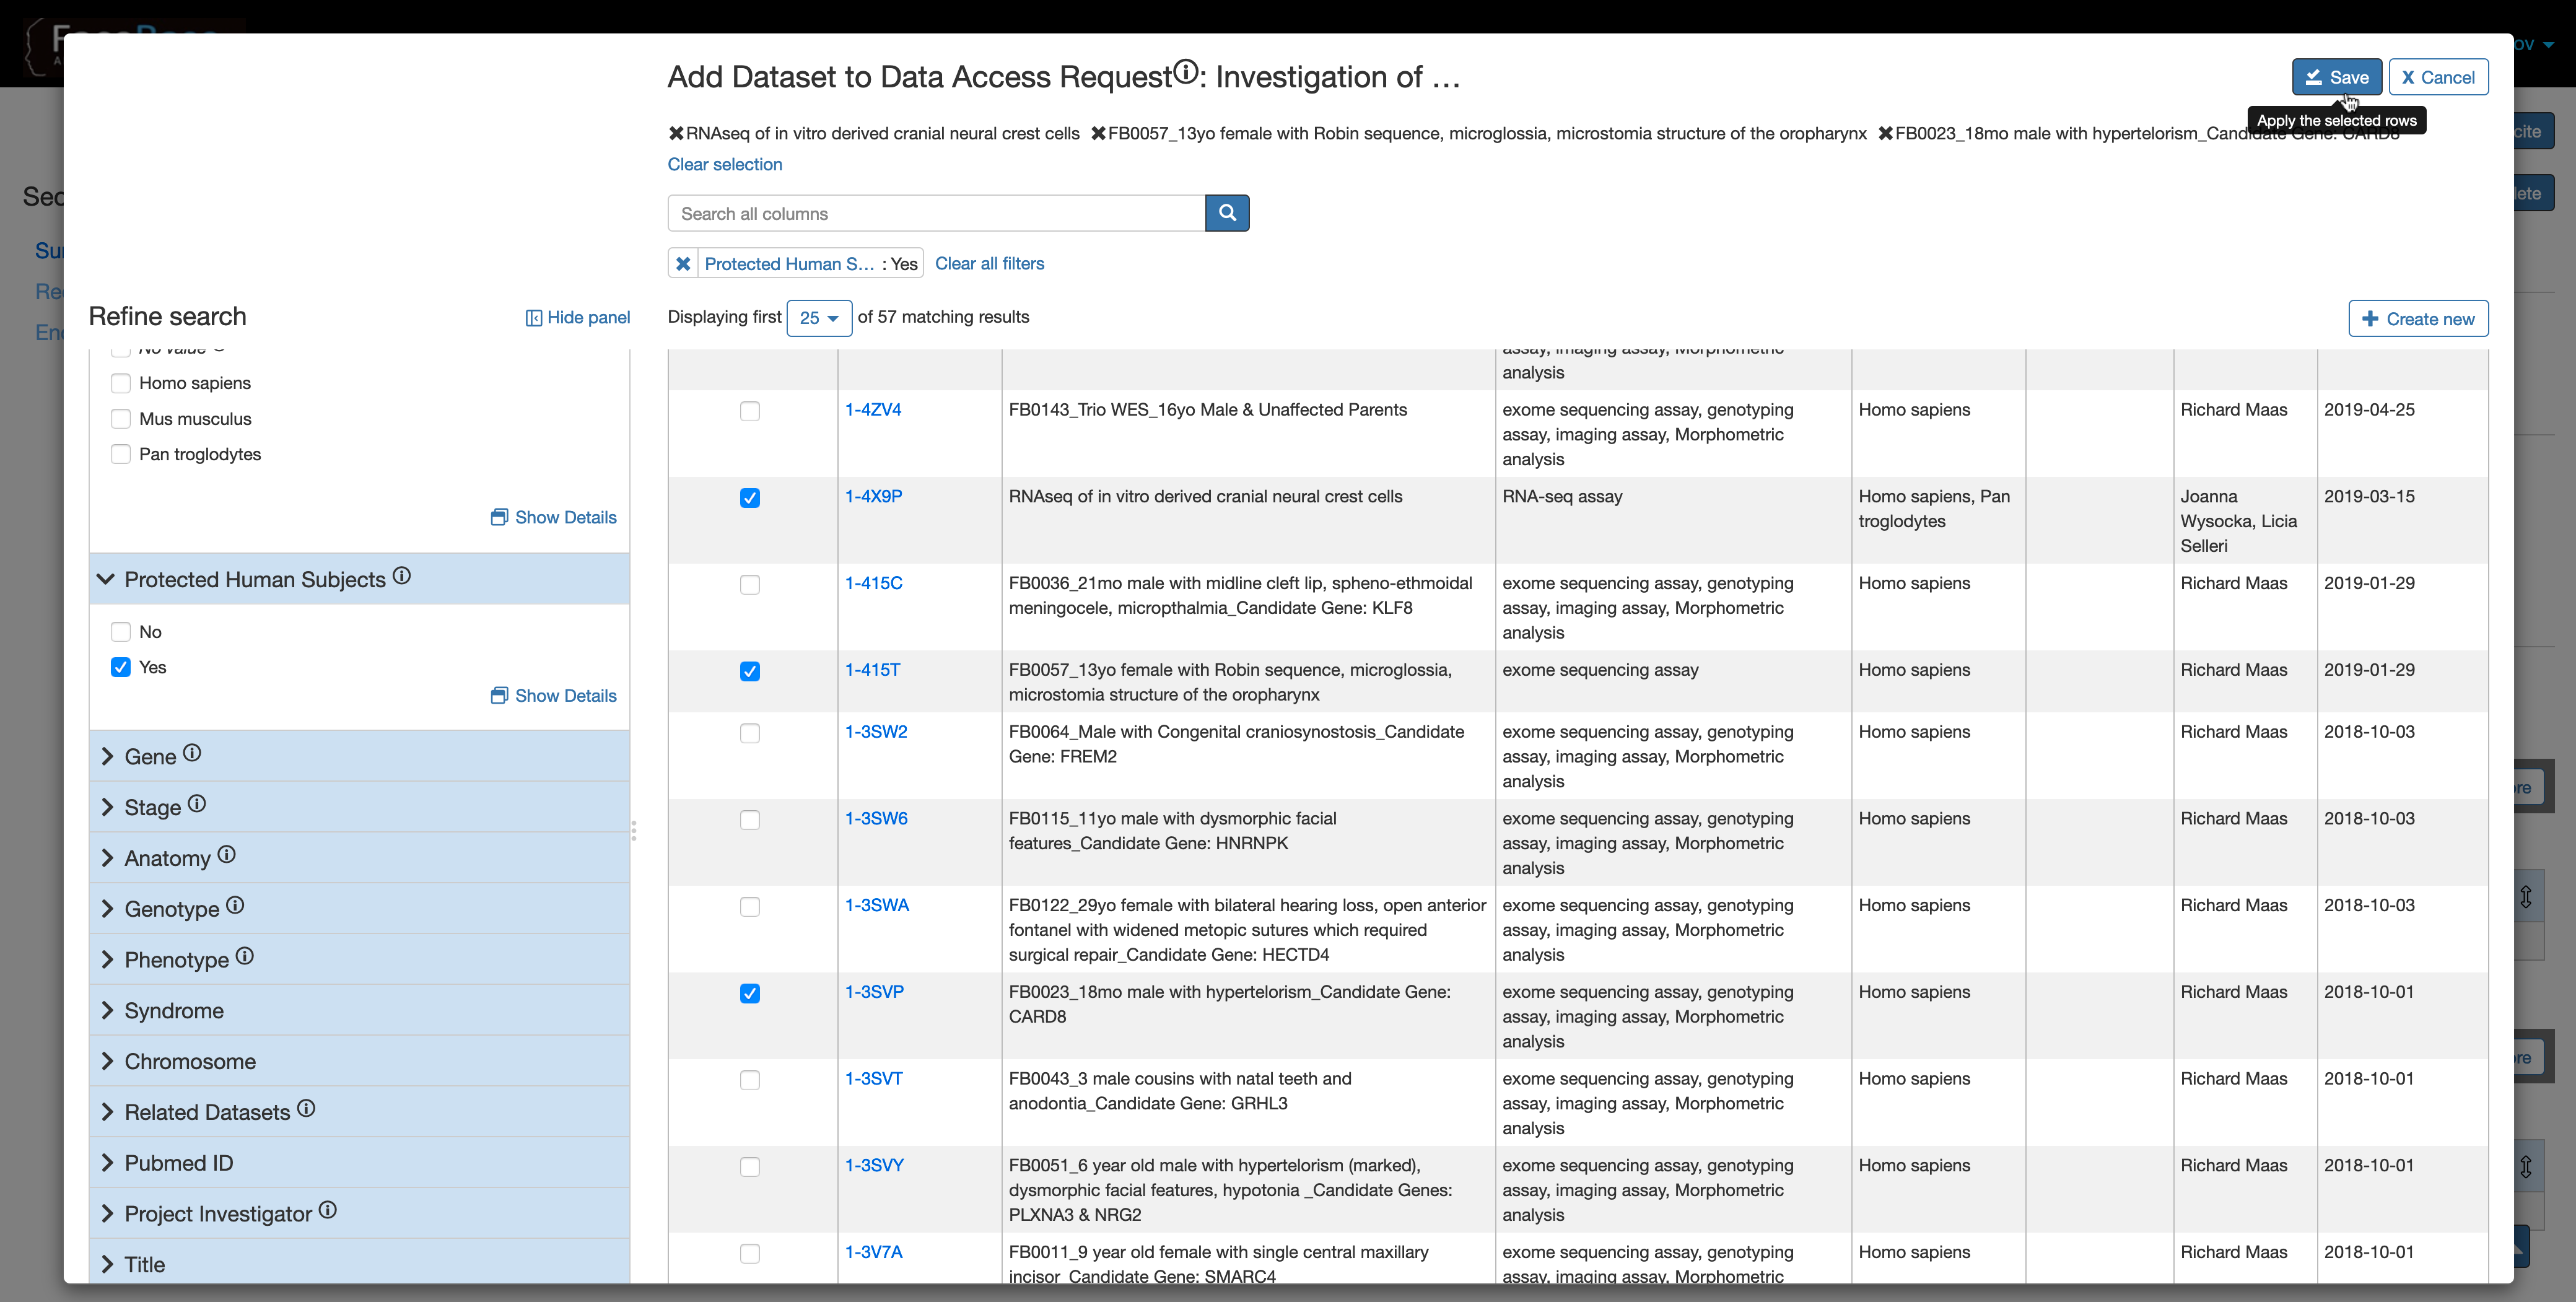Deselect row 1-415T checkbox

[x=750, y=671]
